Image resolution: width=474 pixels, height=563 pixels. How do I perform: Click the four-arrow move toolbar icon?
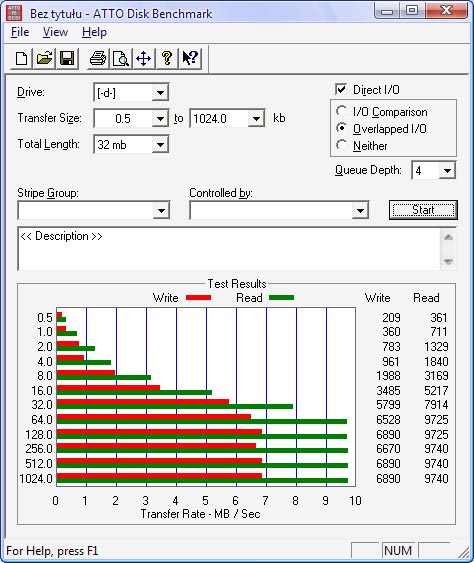(x=143, y=58)
